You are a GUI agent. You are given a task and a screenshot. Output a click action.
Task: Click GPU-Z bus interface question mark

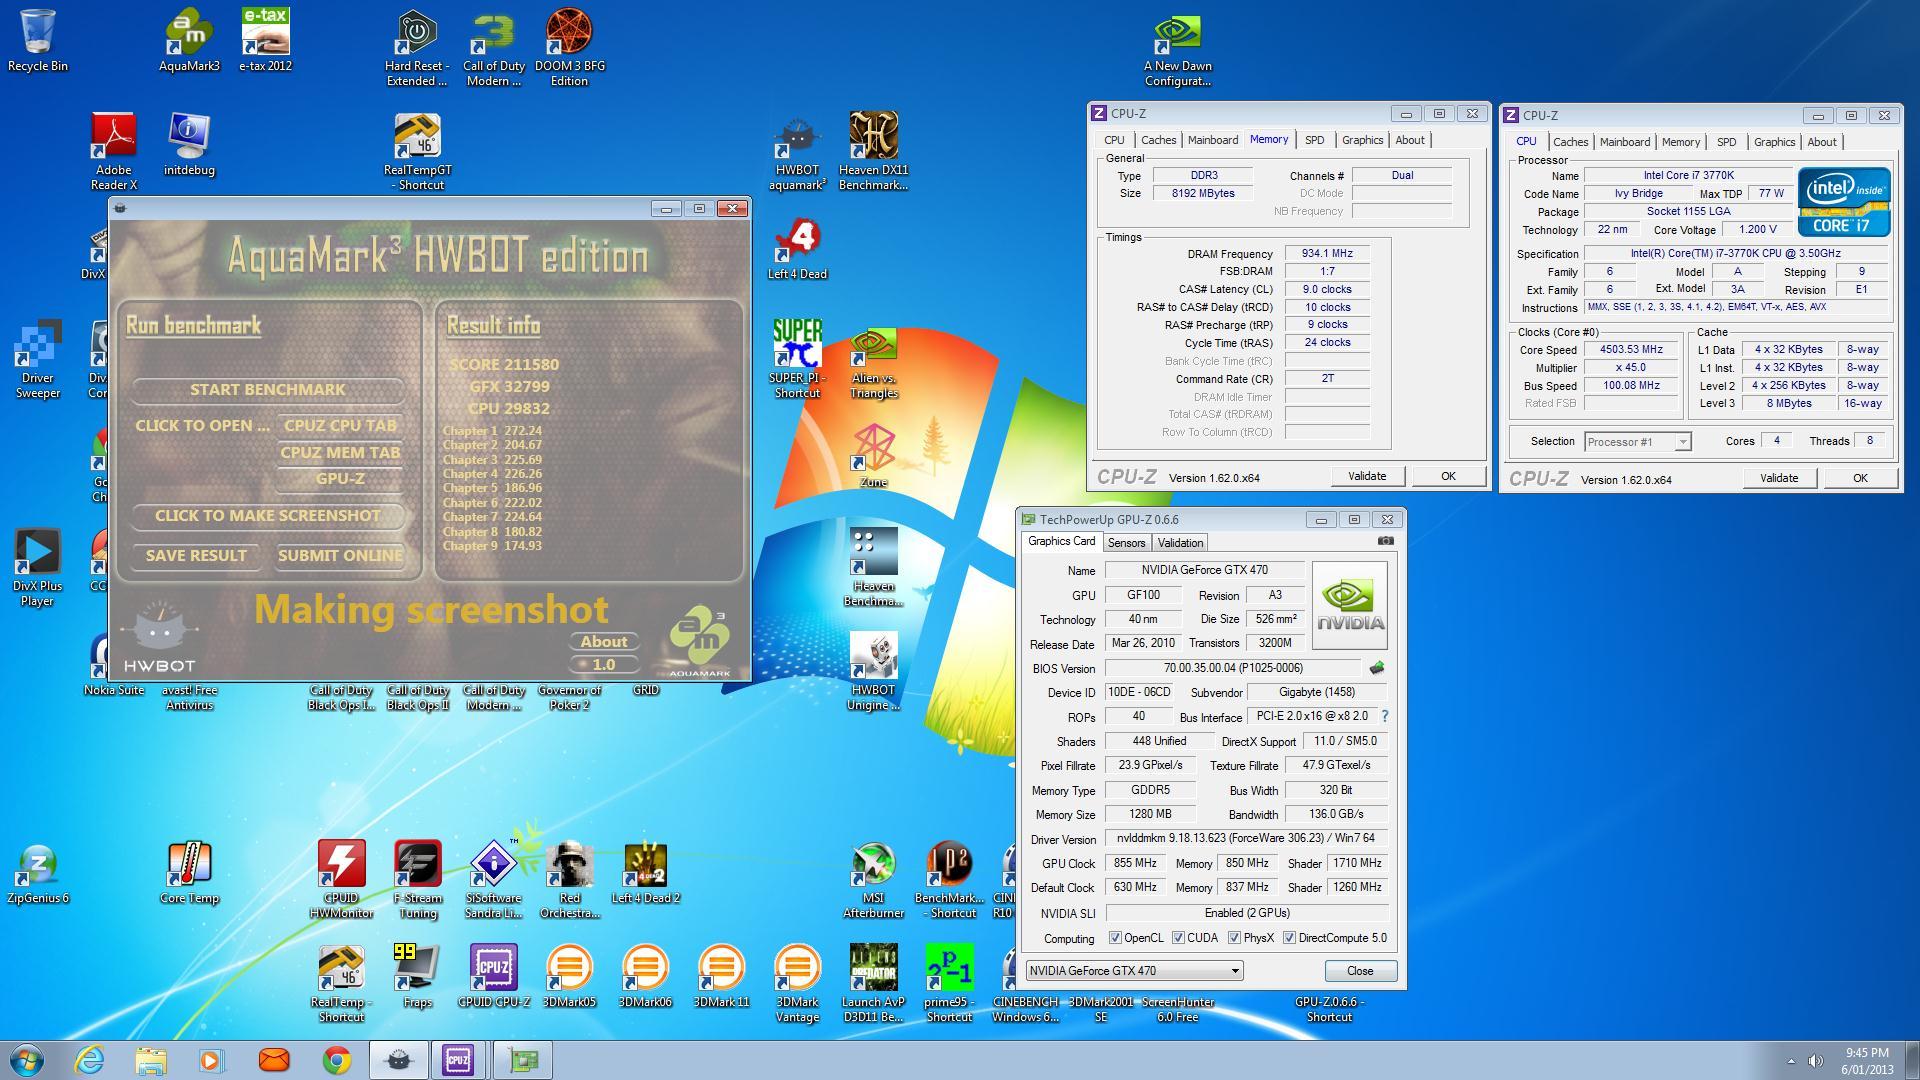coord(1384,717)
